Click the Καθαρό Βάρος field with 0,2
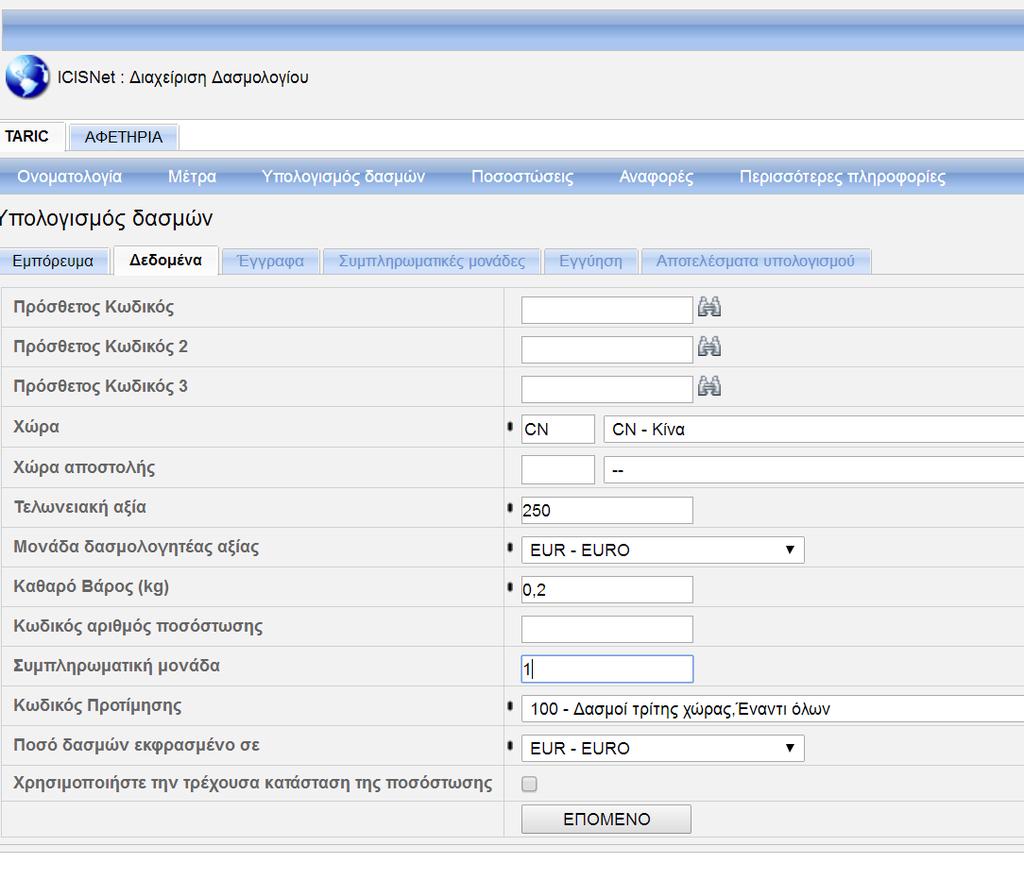The height and width of the screenshot is (880, 1024). [x=607, y=589]
